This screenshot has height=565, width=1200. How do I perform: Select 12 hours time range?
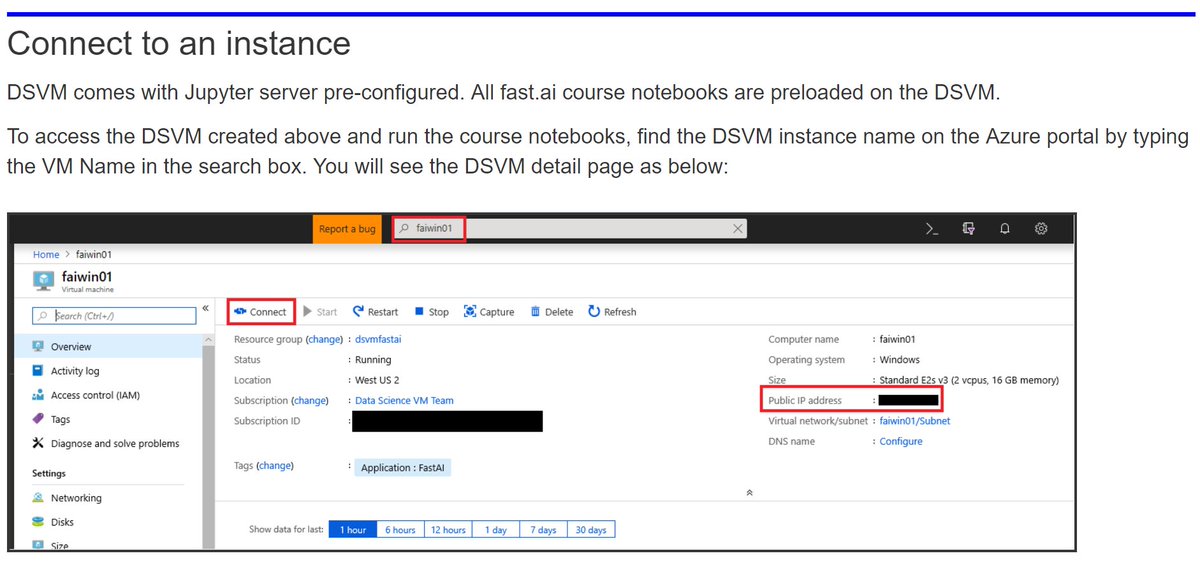point(447,530)
